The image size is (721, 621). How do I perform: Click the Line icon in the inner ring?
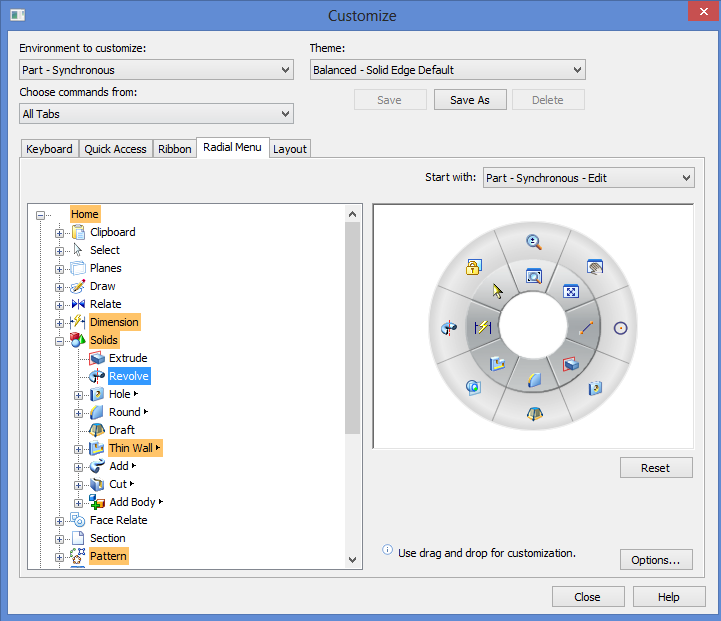(586, 328)
